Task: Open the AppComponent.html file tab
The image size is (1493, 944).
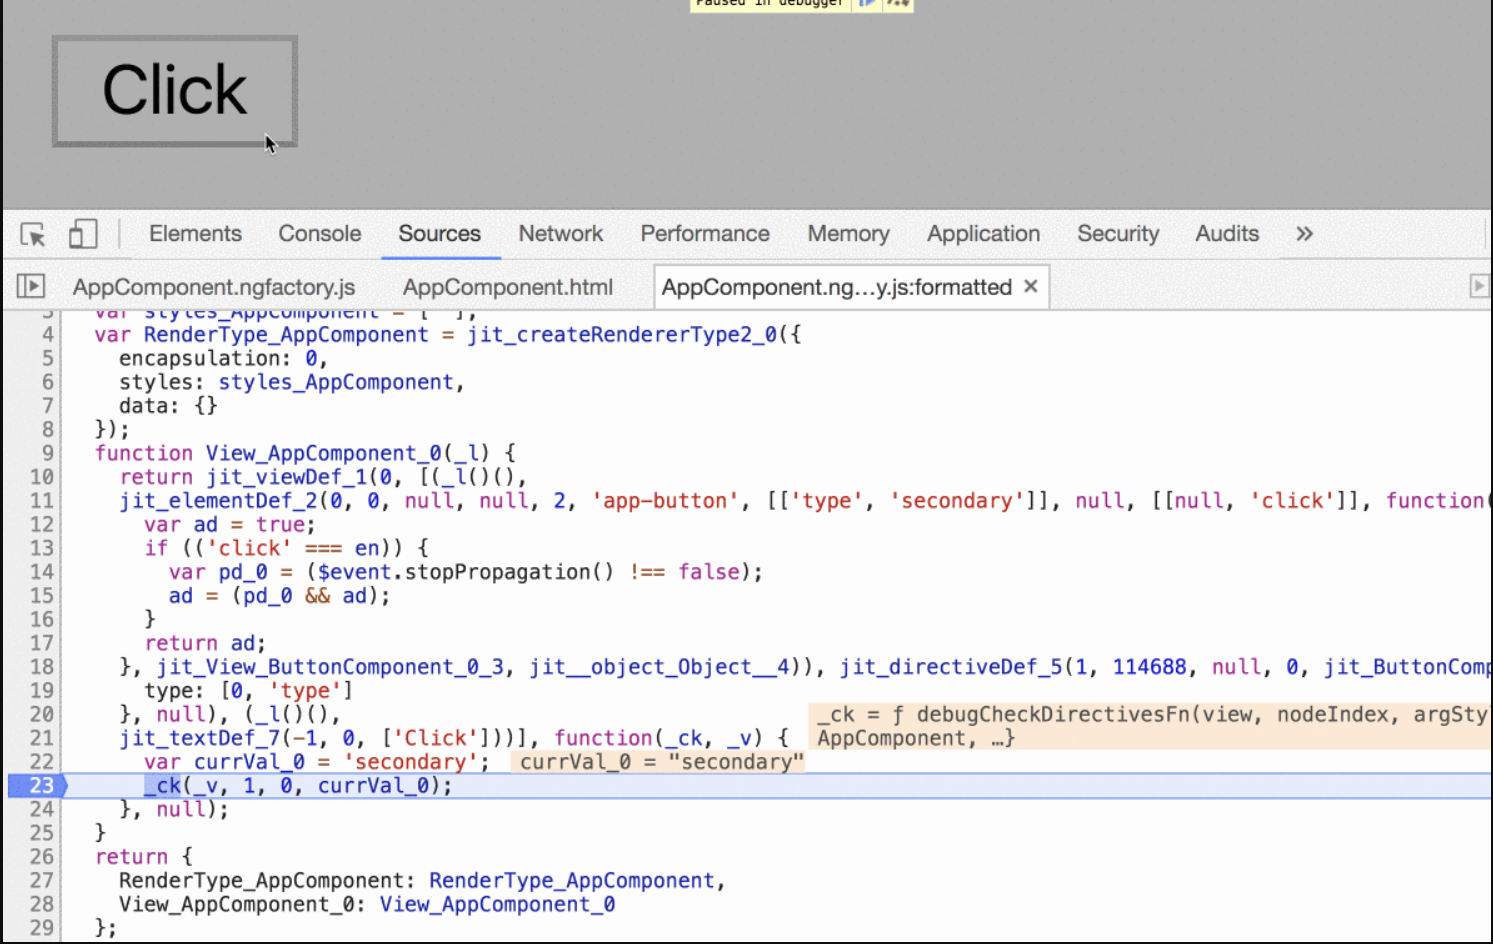Action: [507, 288]
